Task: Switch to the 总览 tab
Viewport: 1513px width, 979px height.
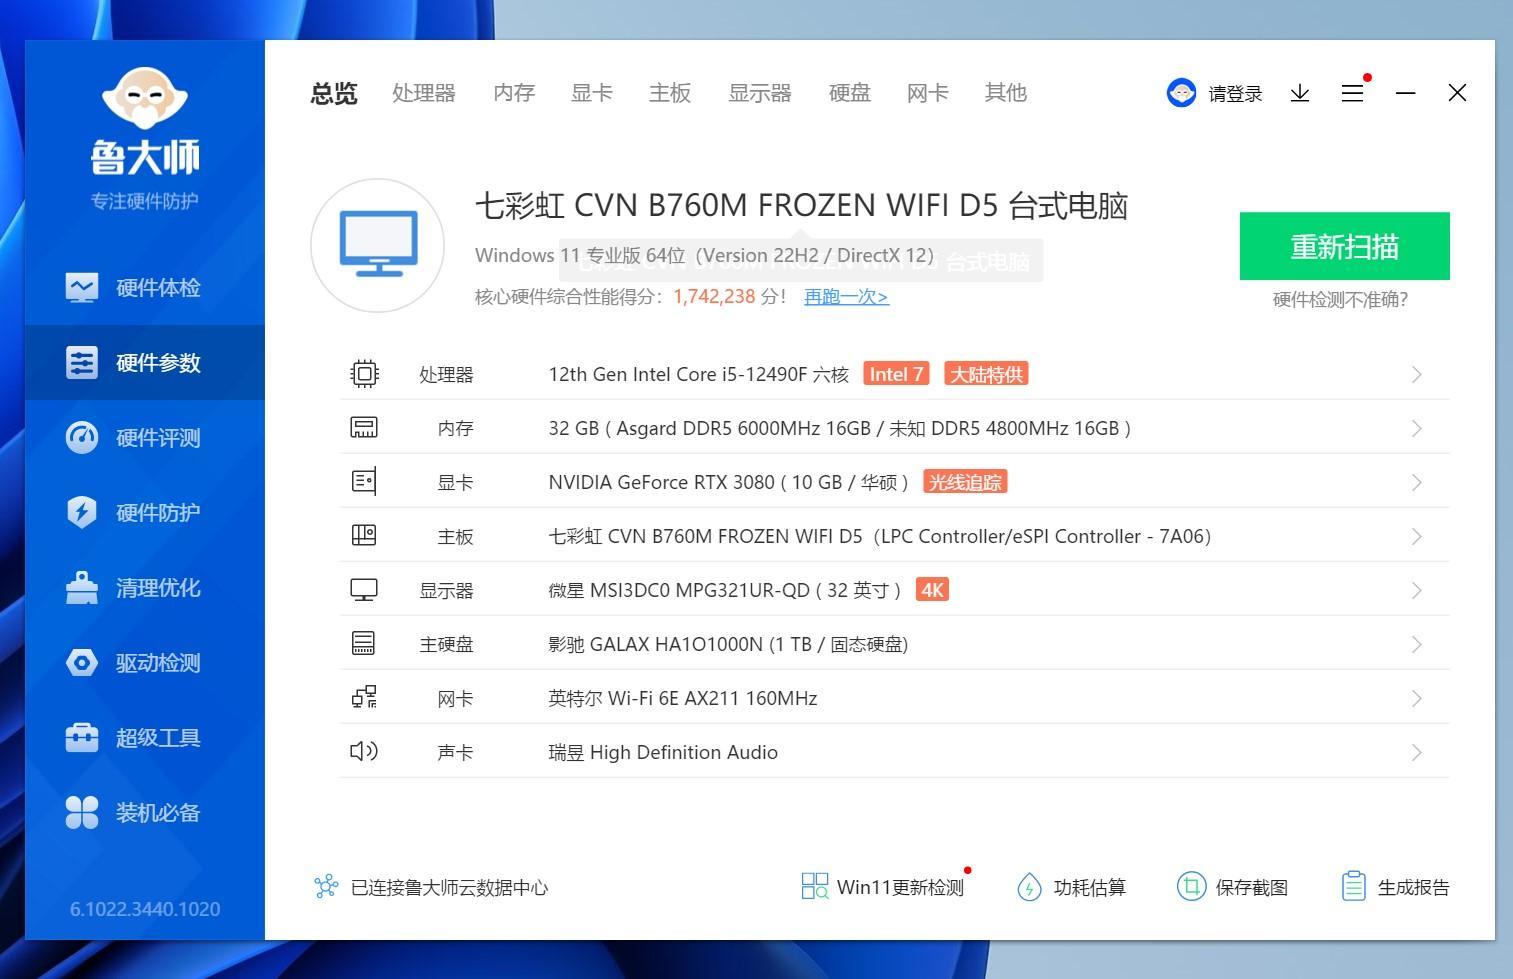Action: coord(334,93)
